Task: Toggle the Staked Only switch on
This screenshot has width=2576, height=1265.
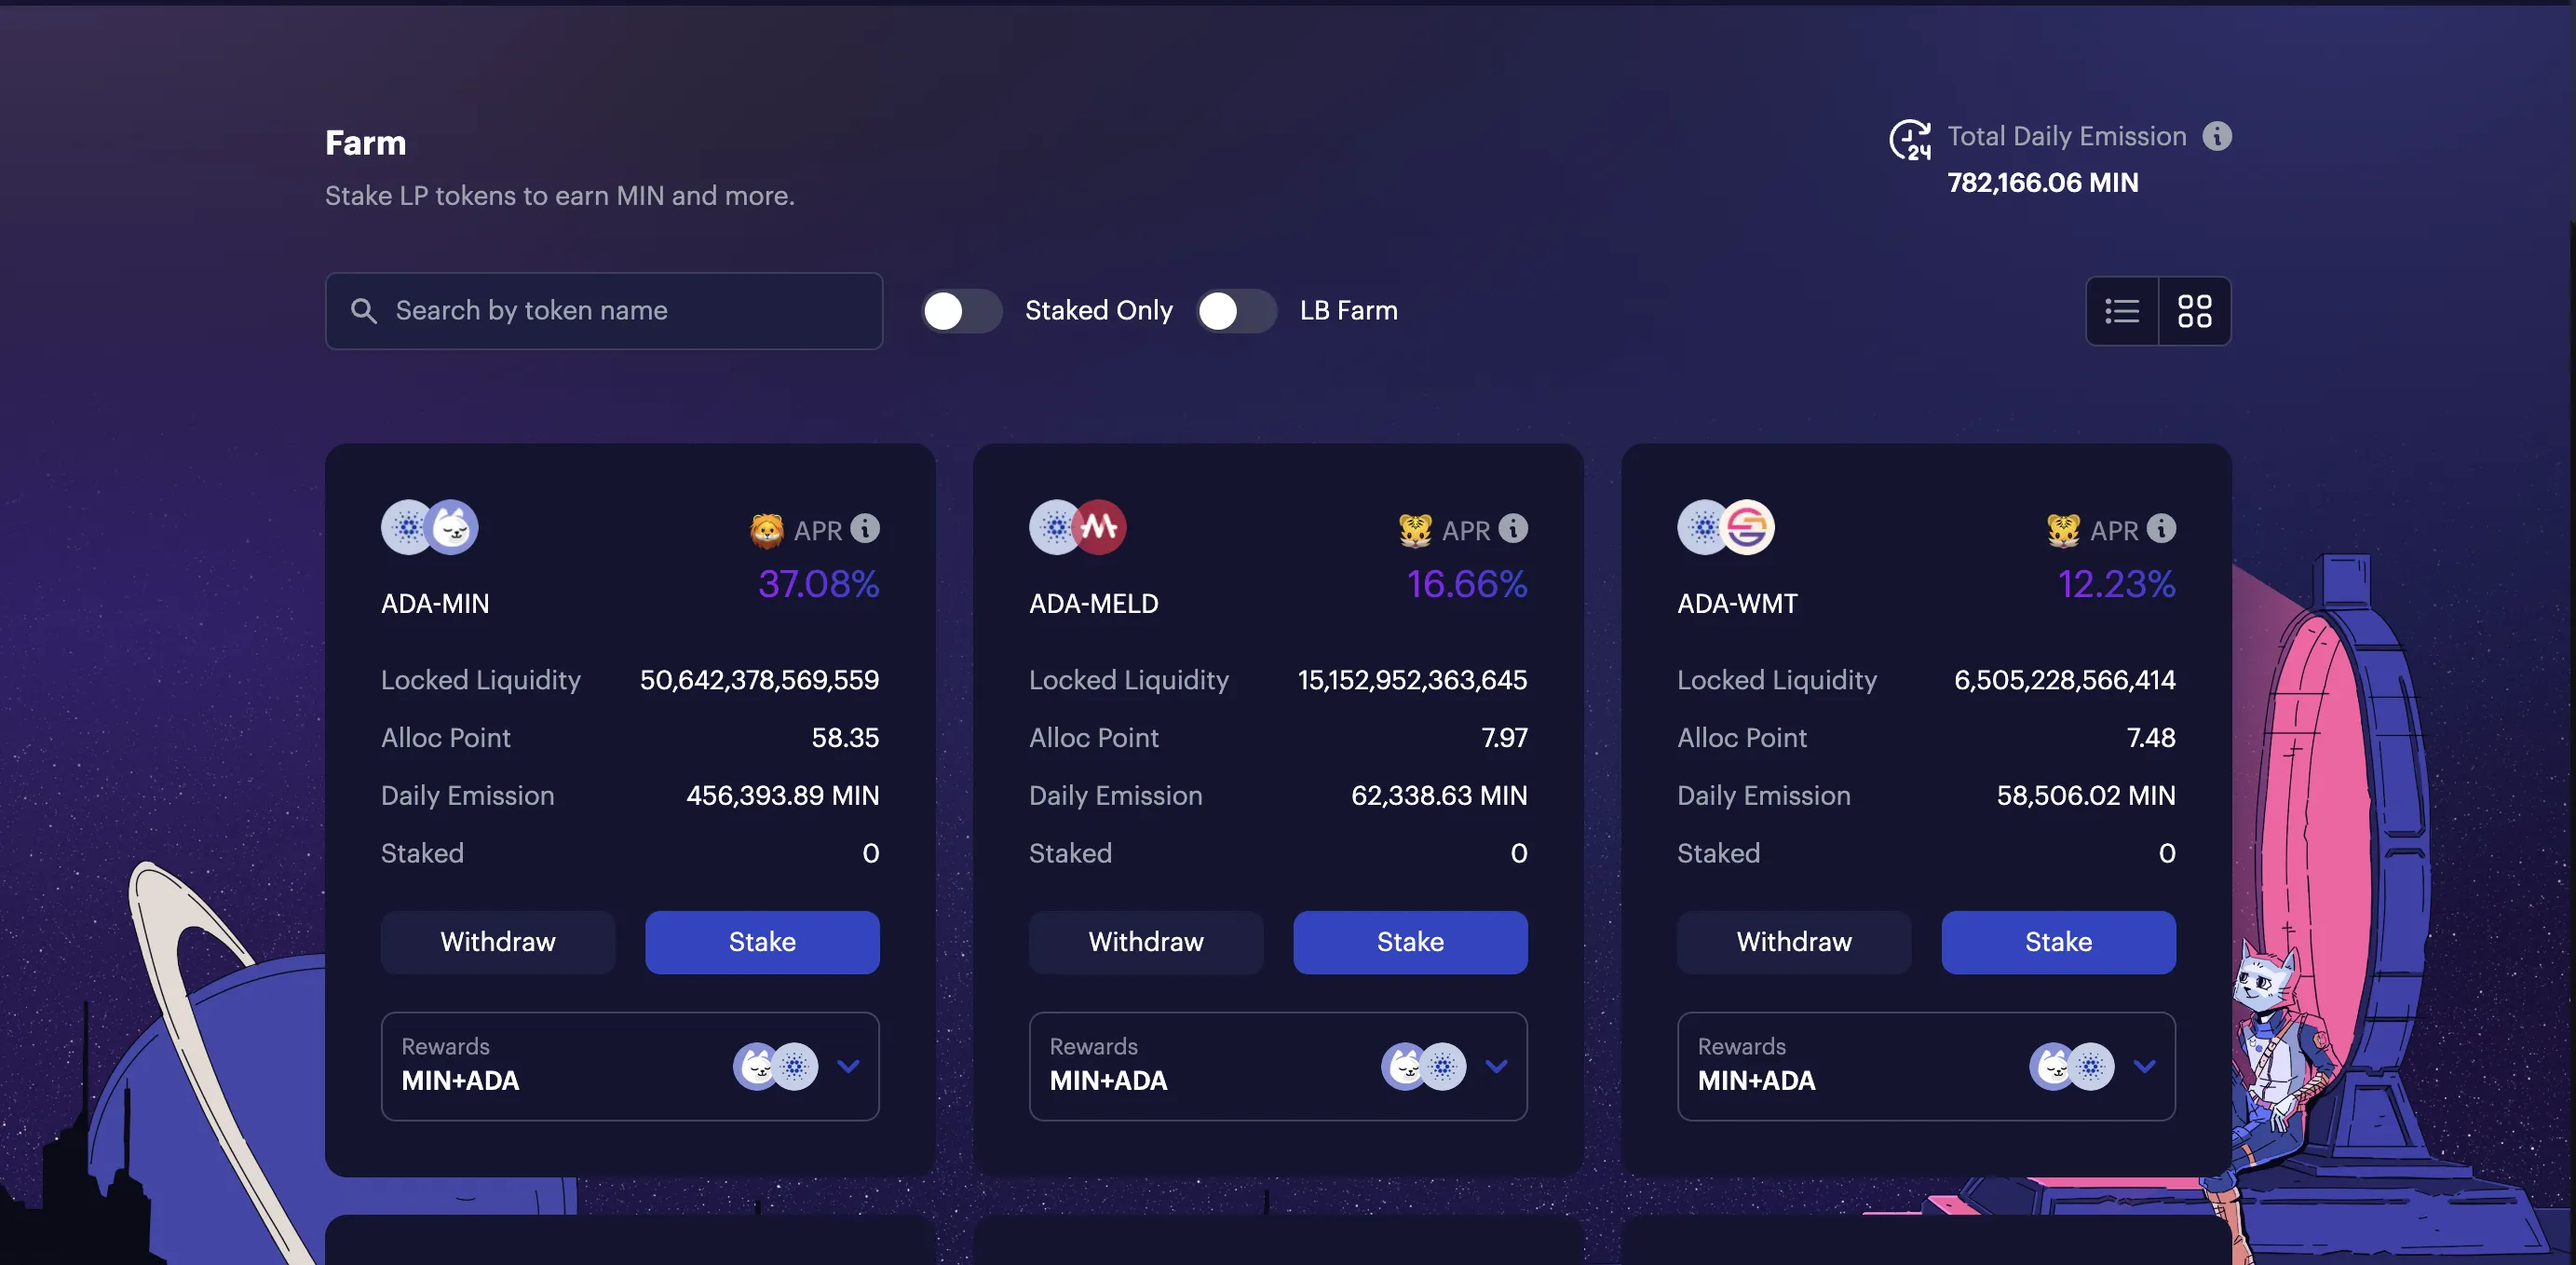Action: [961, 310]
